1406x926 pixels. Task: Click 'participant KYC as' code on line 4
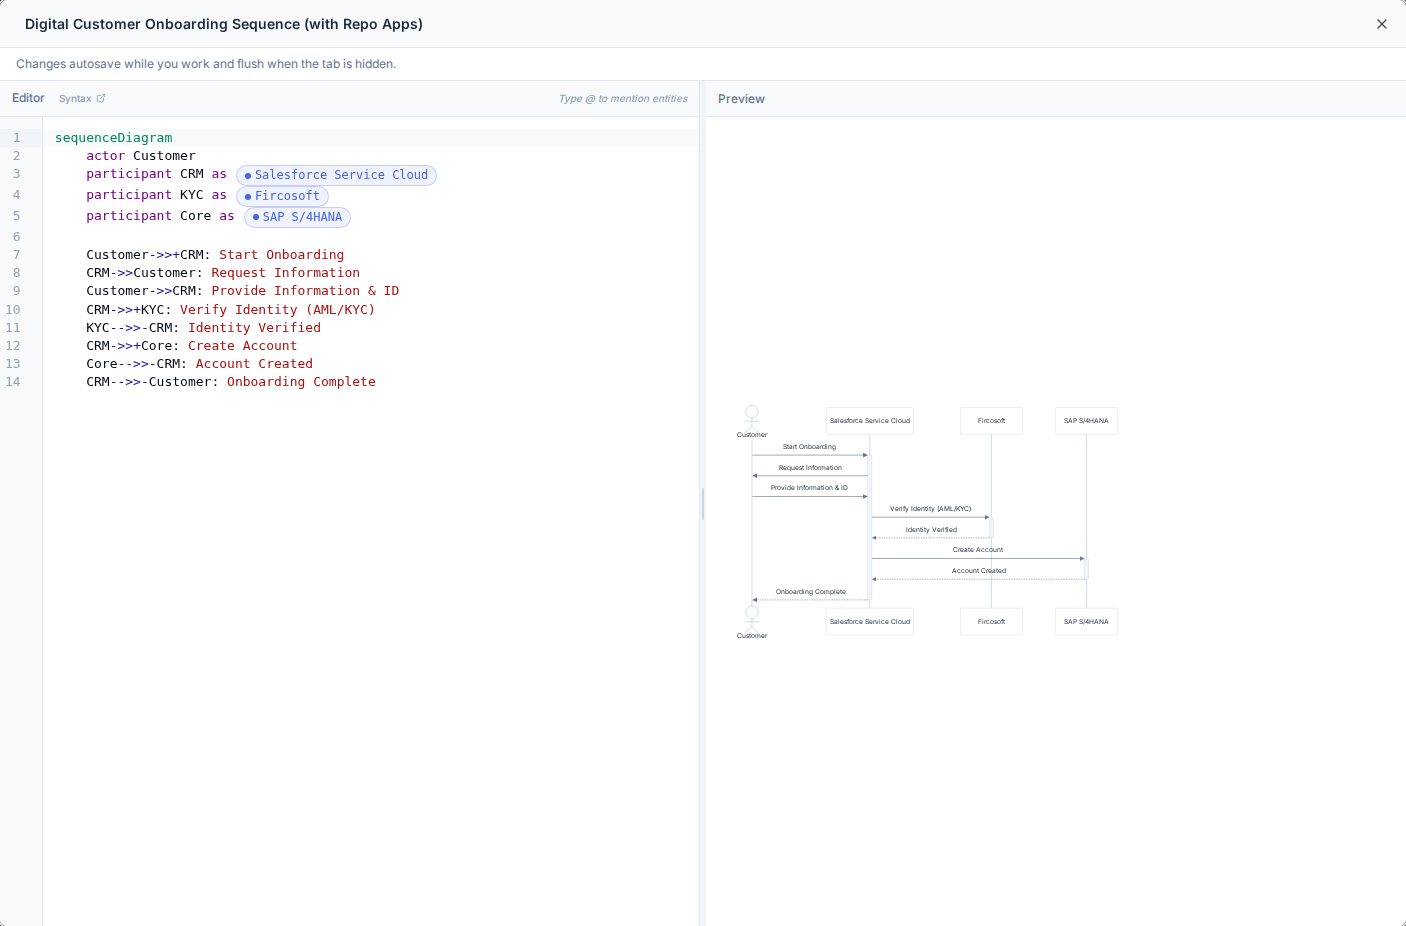coord(157,195)
